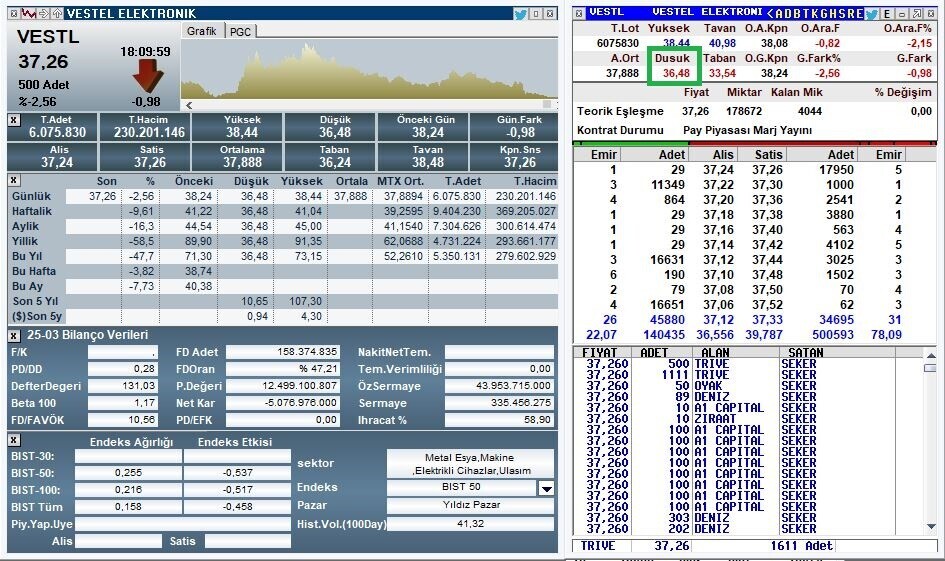This screenshot has height=561, width=945.
Task: Click the Teorik Eşleşme price 37,26
Action: click(695, 111)
